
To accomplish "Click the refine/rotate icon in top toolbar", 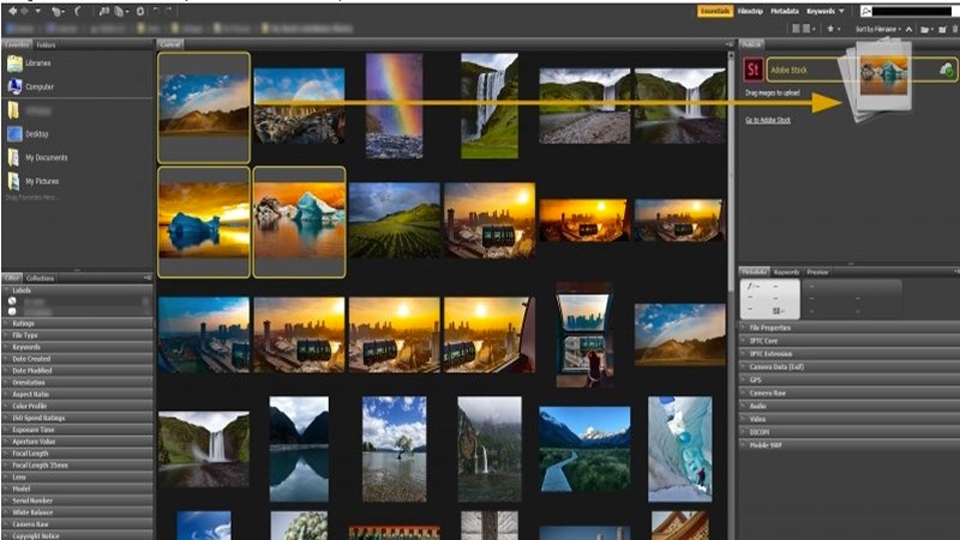I will tap(77, 12).
